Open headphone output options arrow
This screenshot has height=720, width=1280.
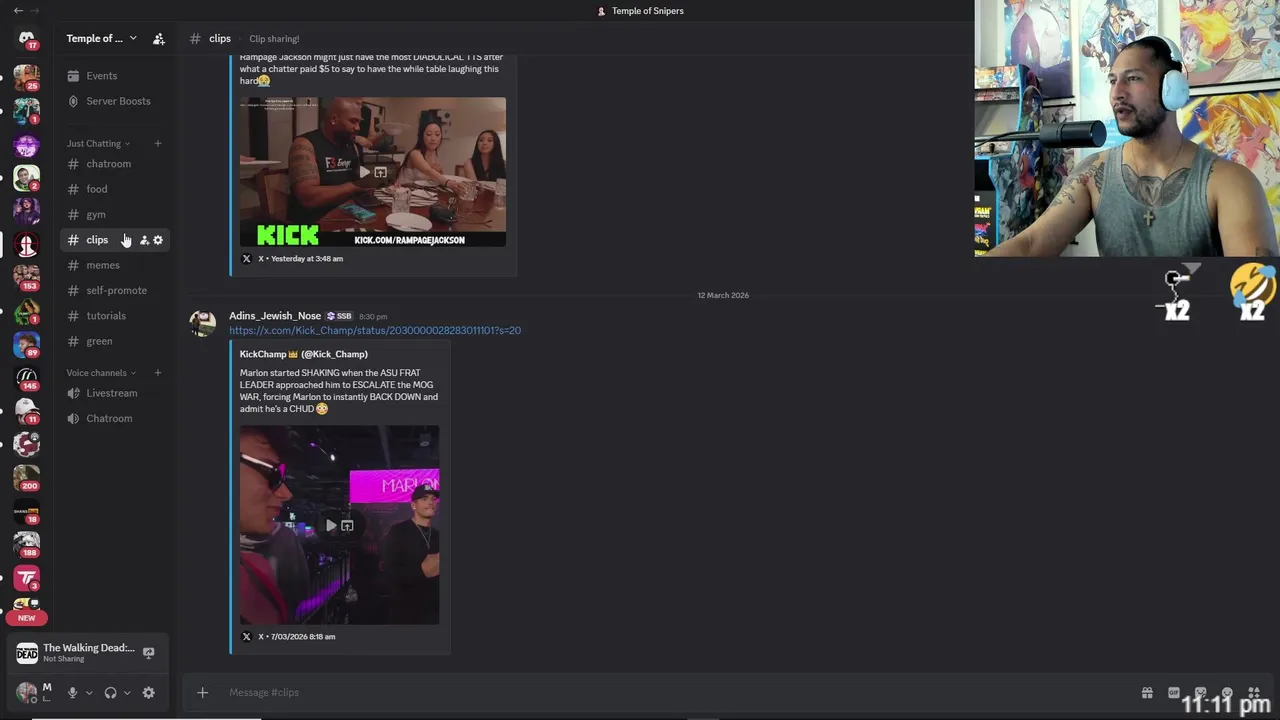tap(127, 692)
